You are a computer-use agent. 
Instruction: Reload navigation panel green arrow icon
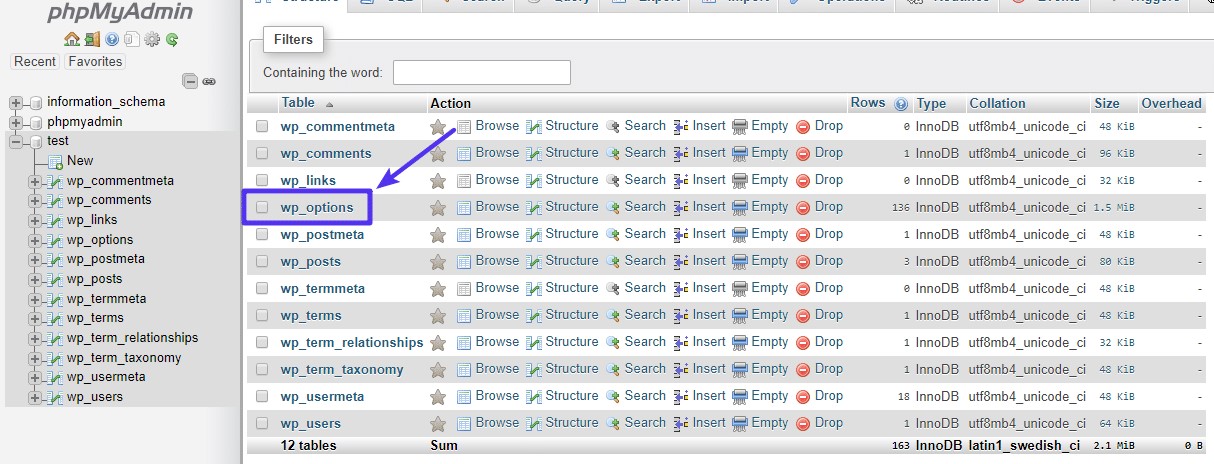coord(172,40)
